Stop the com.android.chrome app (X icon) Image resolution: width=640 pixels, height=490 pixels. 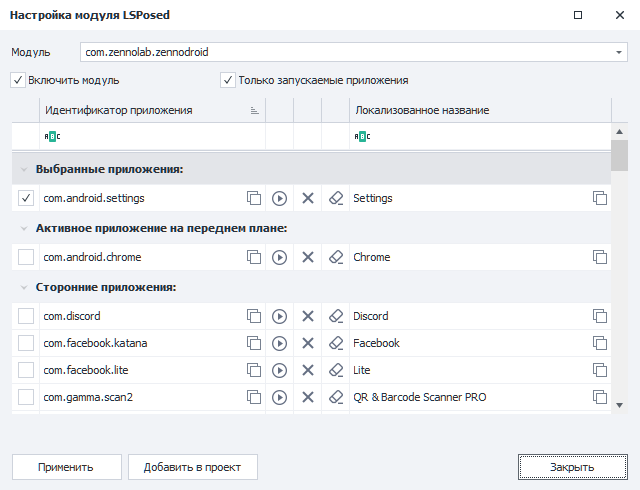(308, 257)
